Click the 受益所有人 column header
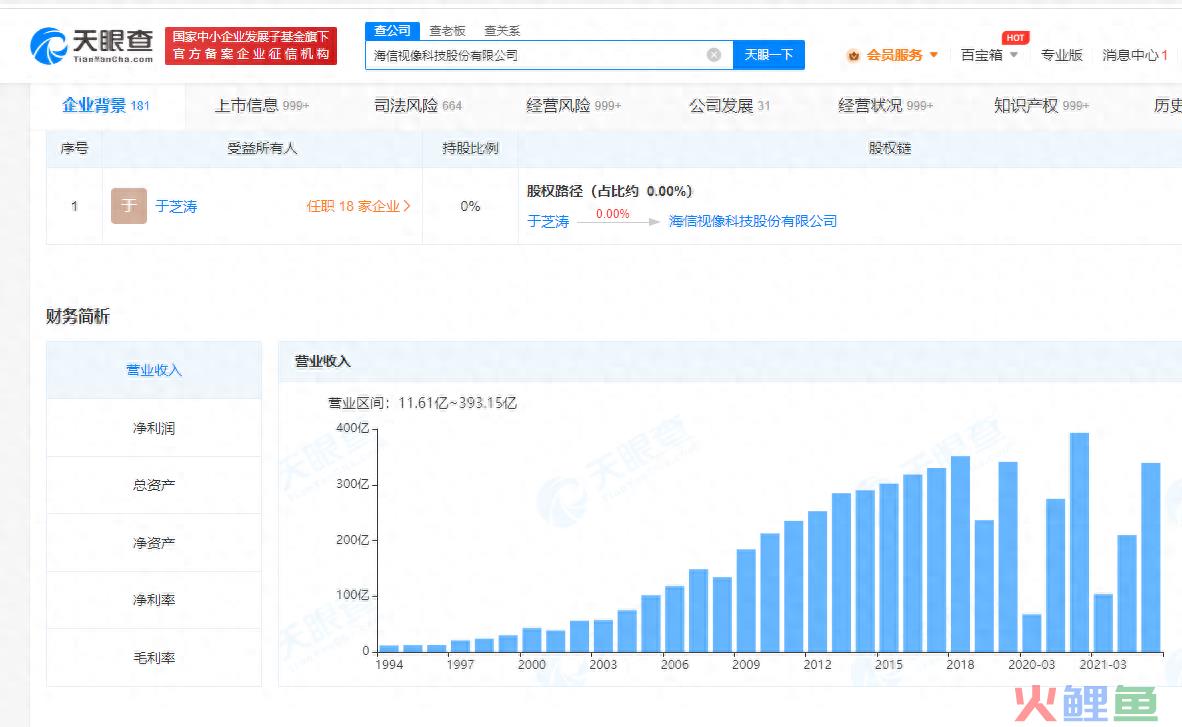Screen dimensions: 1182x727 [x=262, y=149]
